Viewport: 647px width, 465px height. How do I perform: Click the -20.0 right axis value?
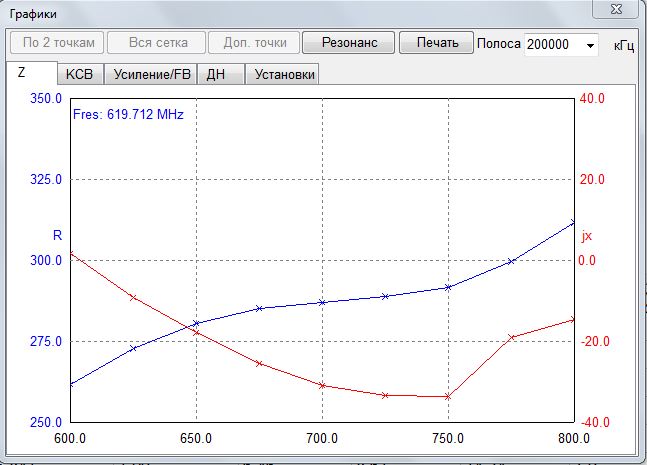595,341
